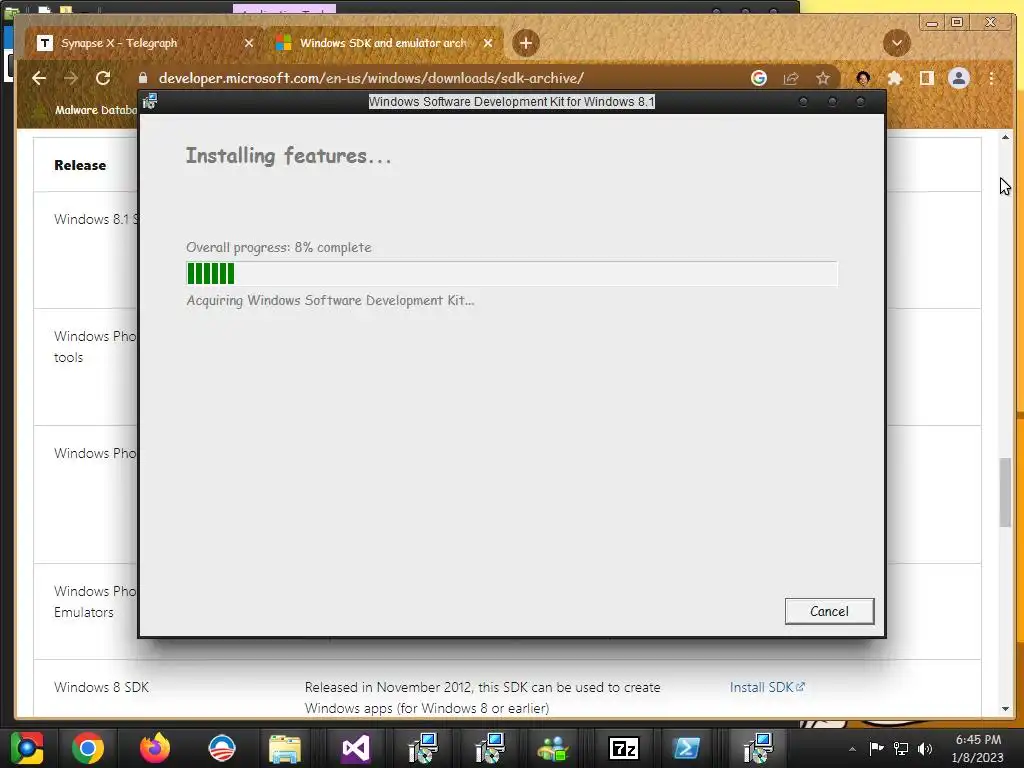This screenshot has height=768, width=1024.
Task: Click the SDK installer title bar icon
Action: pyautogui.click(x=150, y=101)
